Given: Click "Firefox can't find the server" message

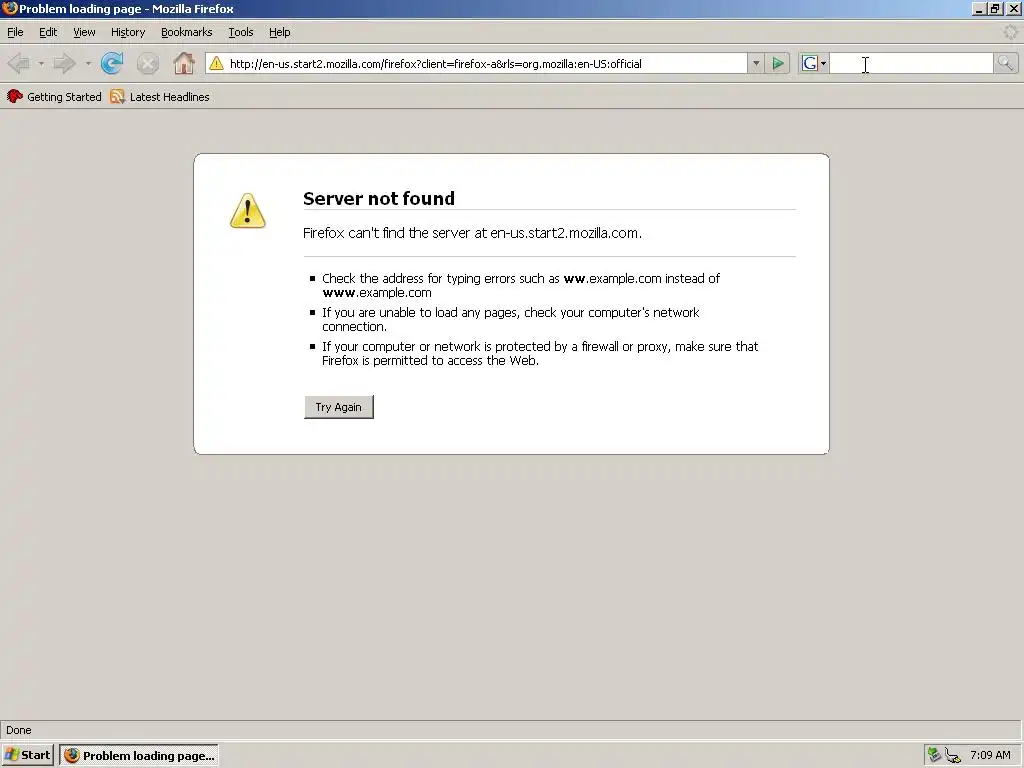Looking at the screenshot, I should (x=472, y=233).
